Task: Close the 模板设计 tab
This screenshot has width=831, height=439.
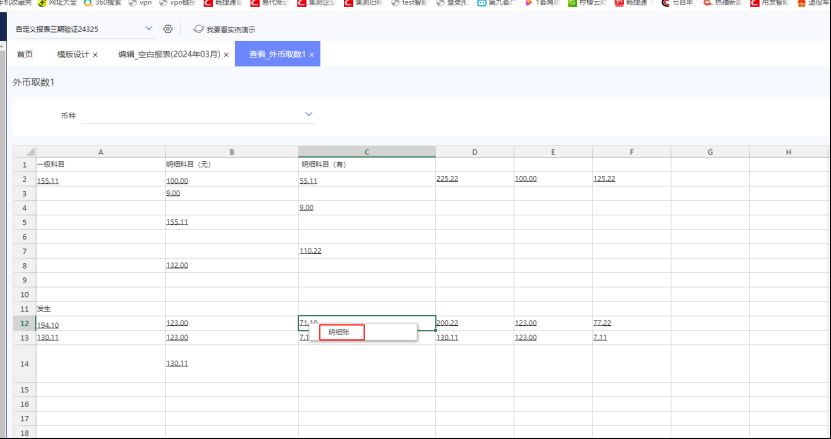Action: (x=95, y=54)
